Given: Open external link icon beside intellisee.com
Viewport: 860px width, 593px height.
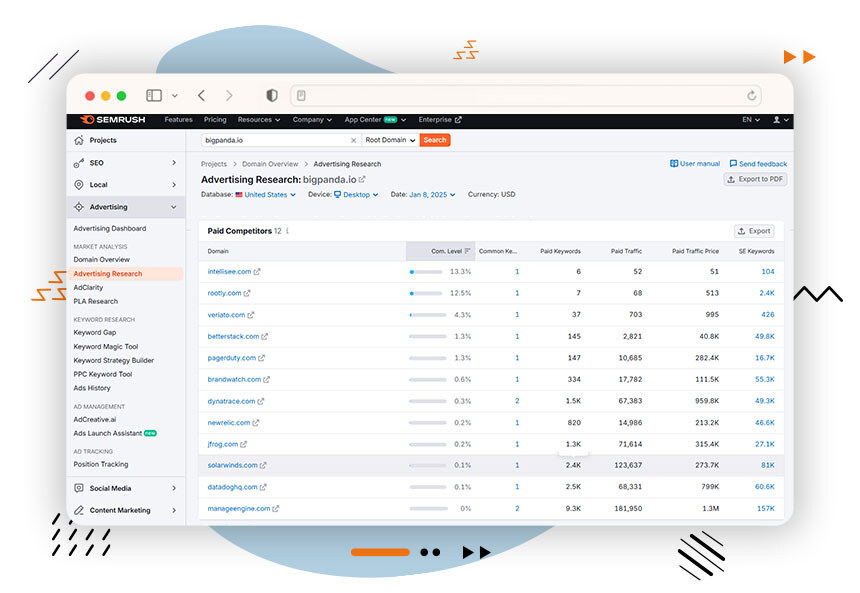Looking at the screenshot, I should pos(257,272).
